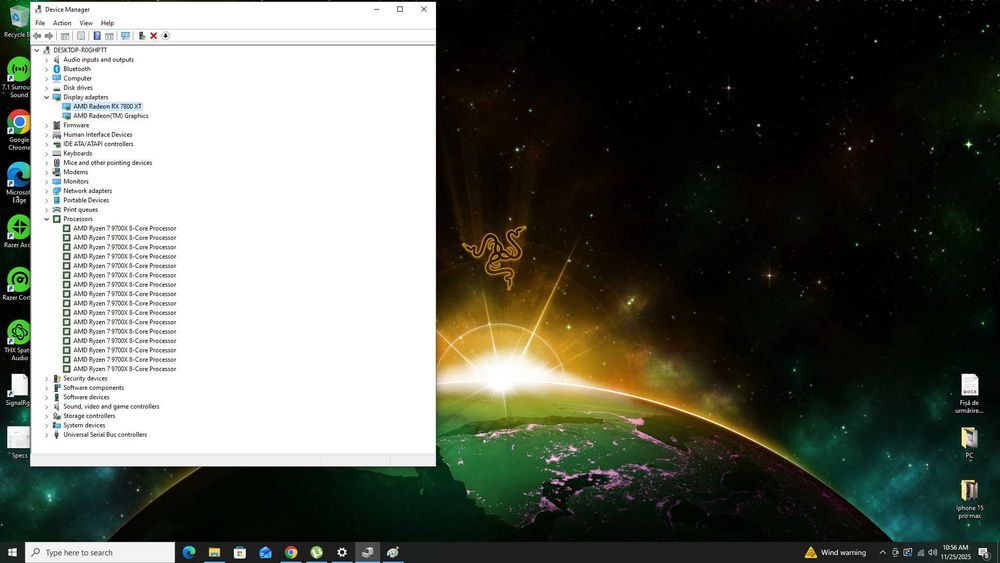Screen dimensions: 1000x563
Task: Open Settings gear on the taskbar
Action: [x=342, y=552]
